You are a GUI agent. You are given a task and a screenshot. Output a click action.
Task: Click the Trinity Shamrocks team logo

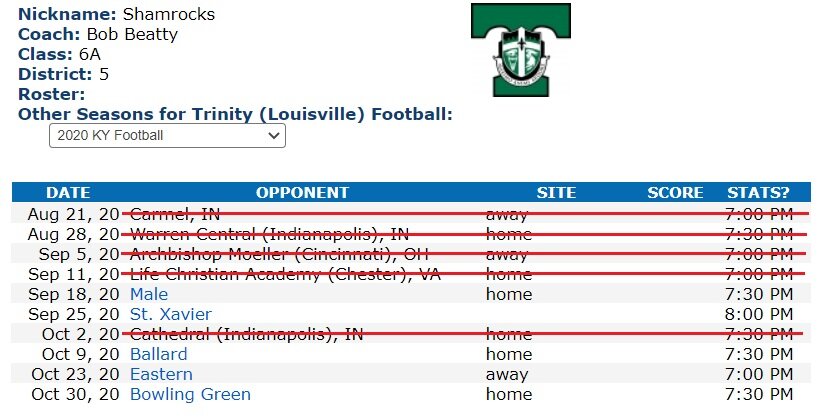click(521, 50)
